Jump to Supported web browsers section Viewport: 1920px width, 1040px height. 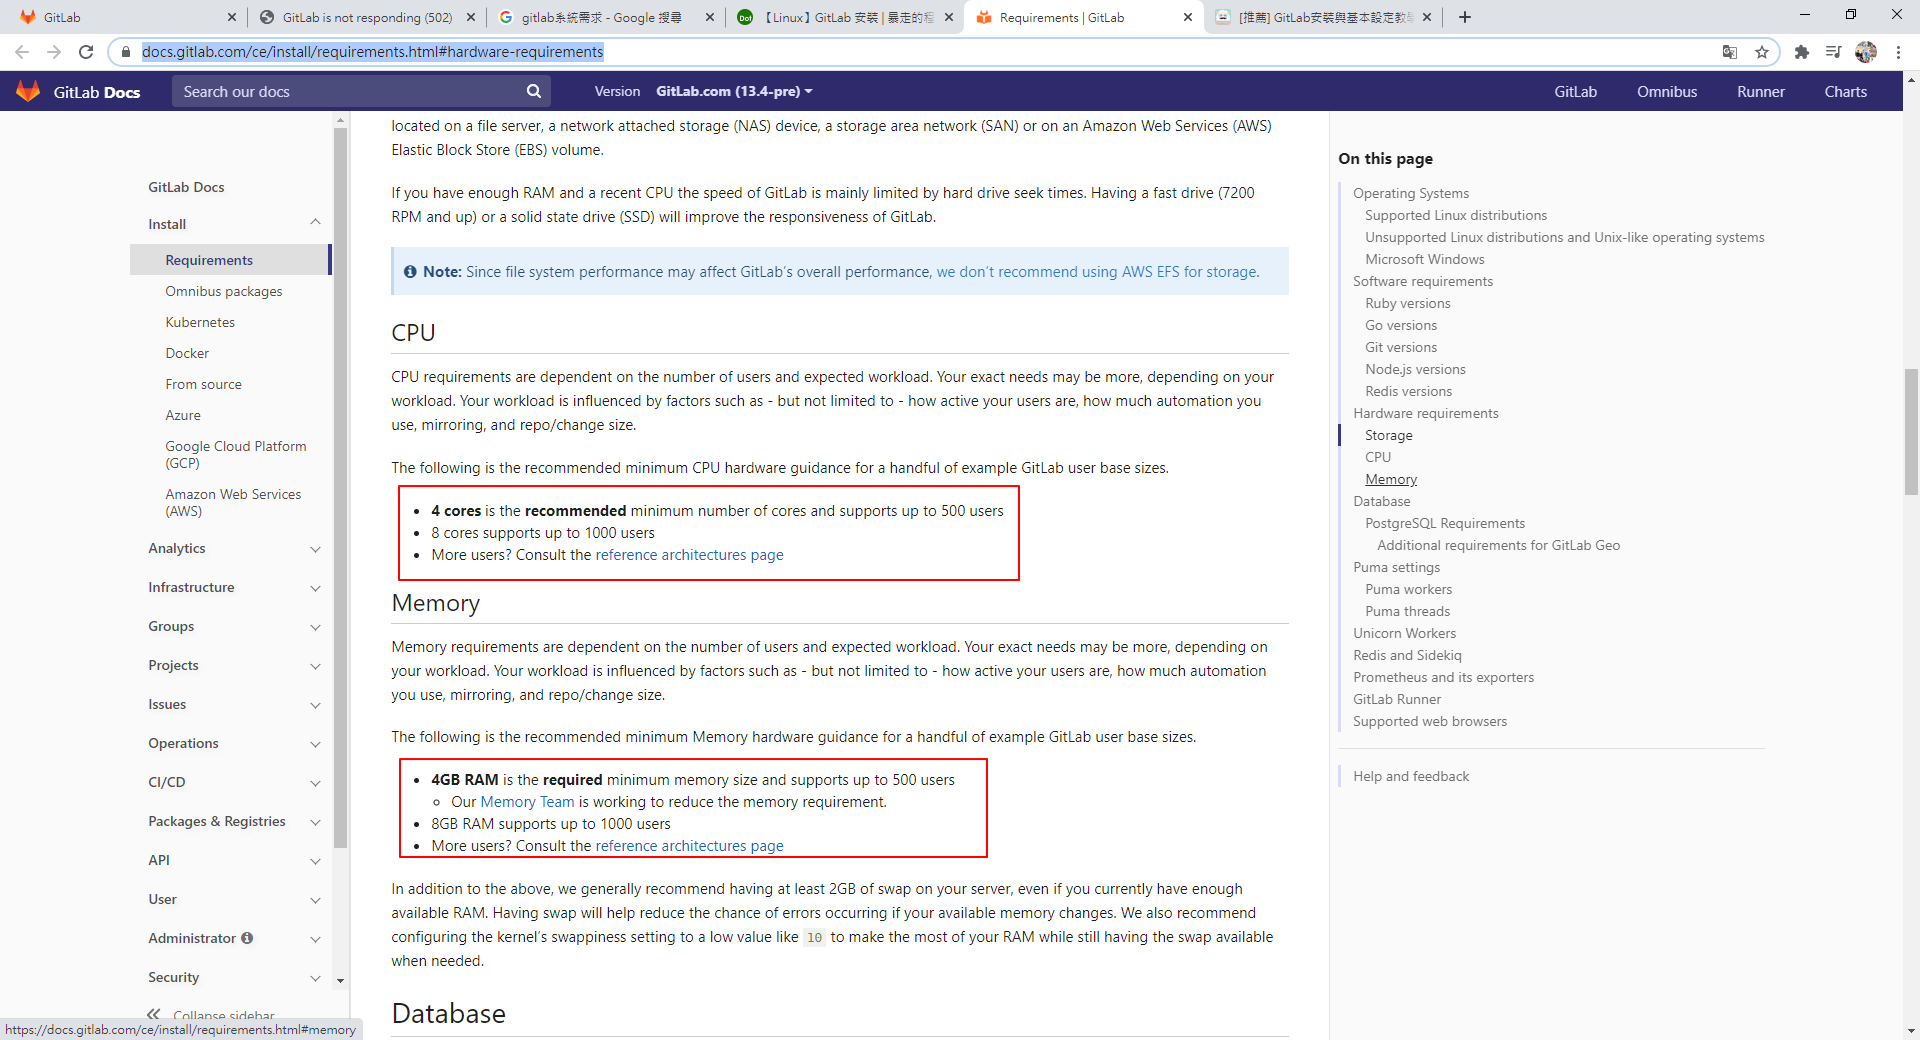[x=1430, y=721]
